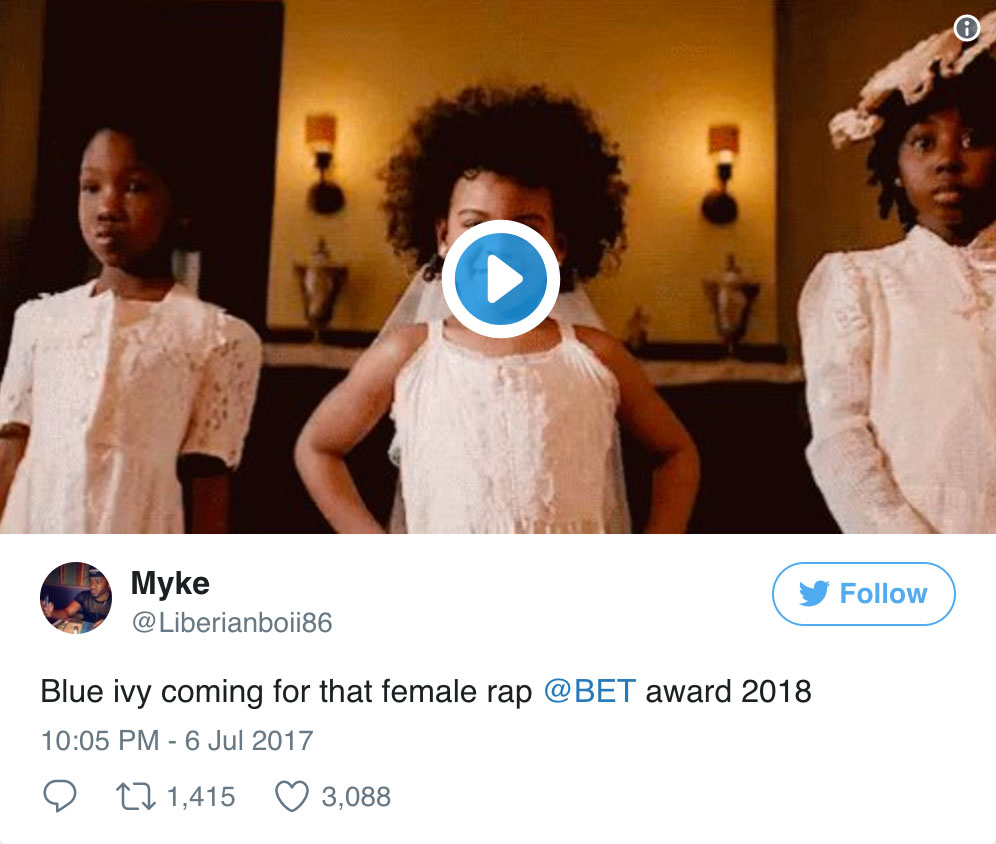
Task: Open the @BET mention link
Action: [x=589, y=692]
